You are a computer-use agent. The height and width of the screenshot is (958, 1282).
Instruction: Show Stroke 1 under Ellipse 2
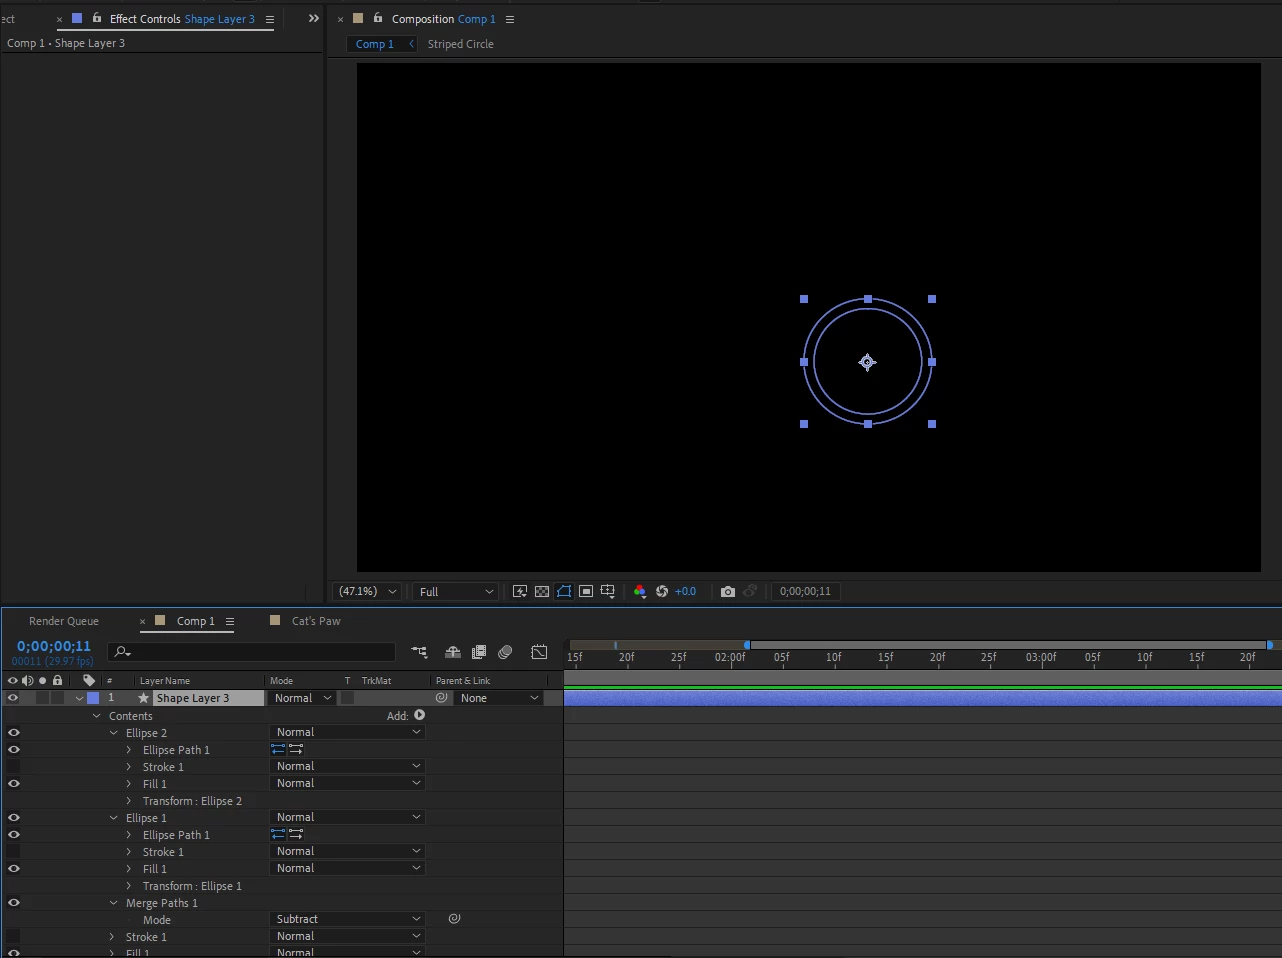tap(13, 766)
